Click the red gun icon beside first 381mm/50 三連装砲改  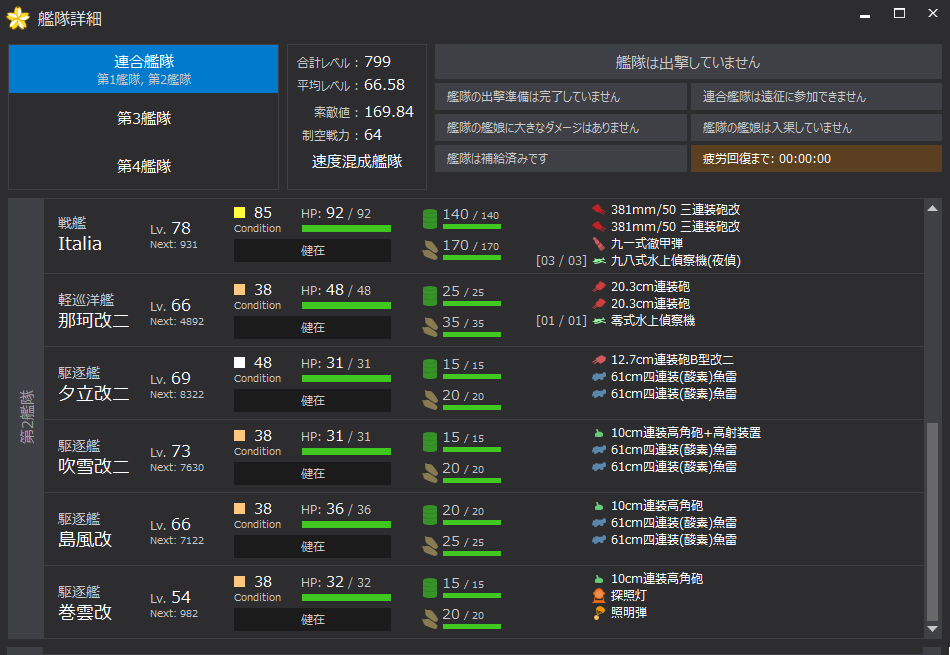[x=598, y=210]
